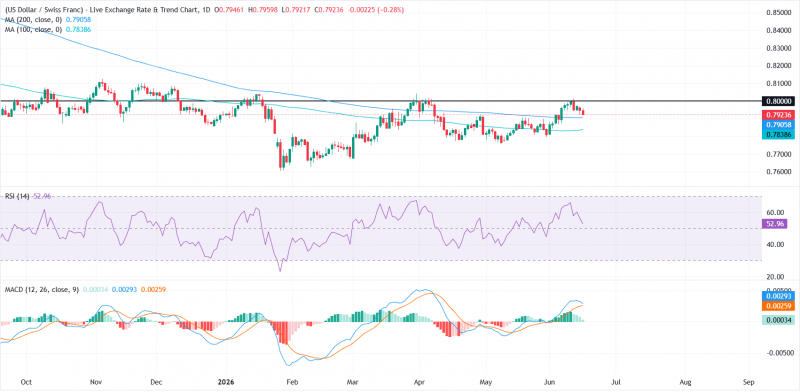Click the MACD (12, 26, close, 9) legend label
The width and height of the screenshot is (800, 392).
[x=41, y=289]
